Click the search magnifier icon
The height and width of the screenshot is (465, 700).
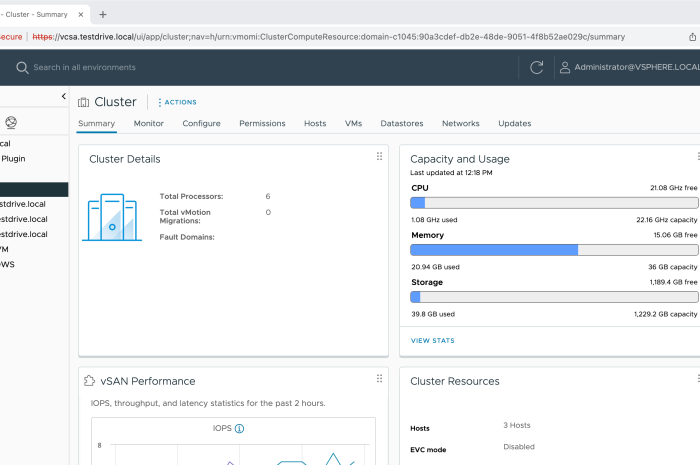click(x=21, y=67)
